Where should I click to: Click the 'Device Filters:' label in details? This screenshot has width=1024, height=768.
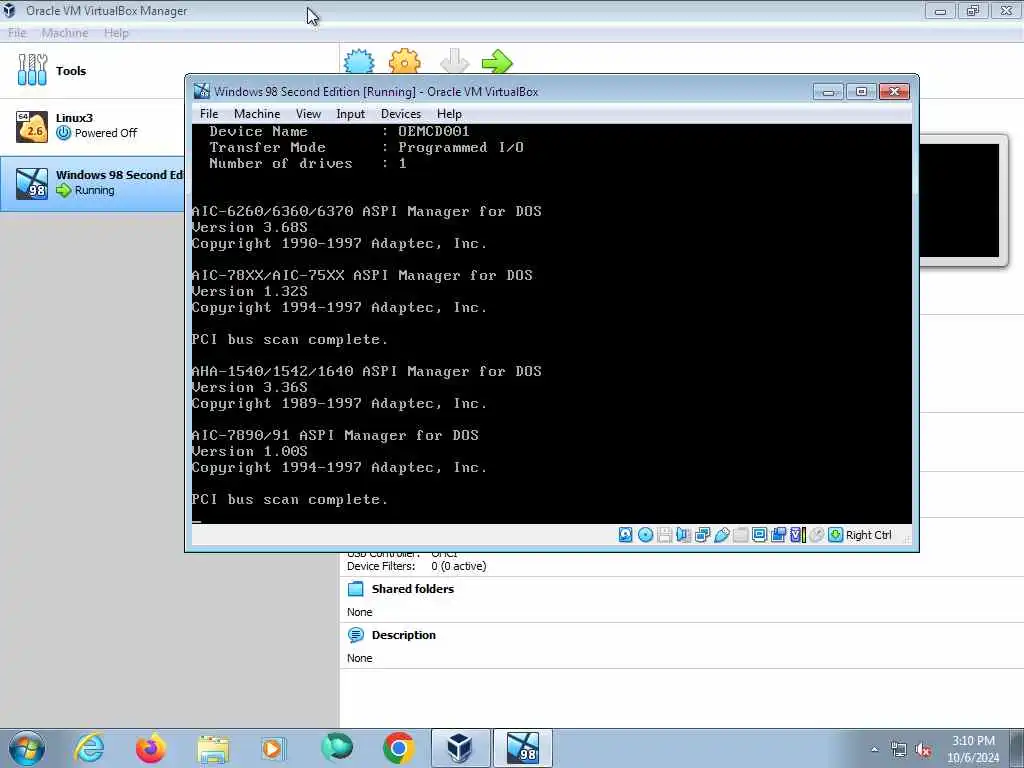click(381, 566)
